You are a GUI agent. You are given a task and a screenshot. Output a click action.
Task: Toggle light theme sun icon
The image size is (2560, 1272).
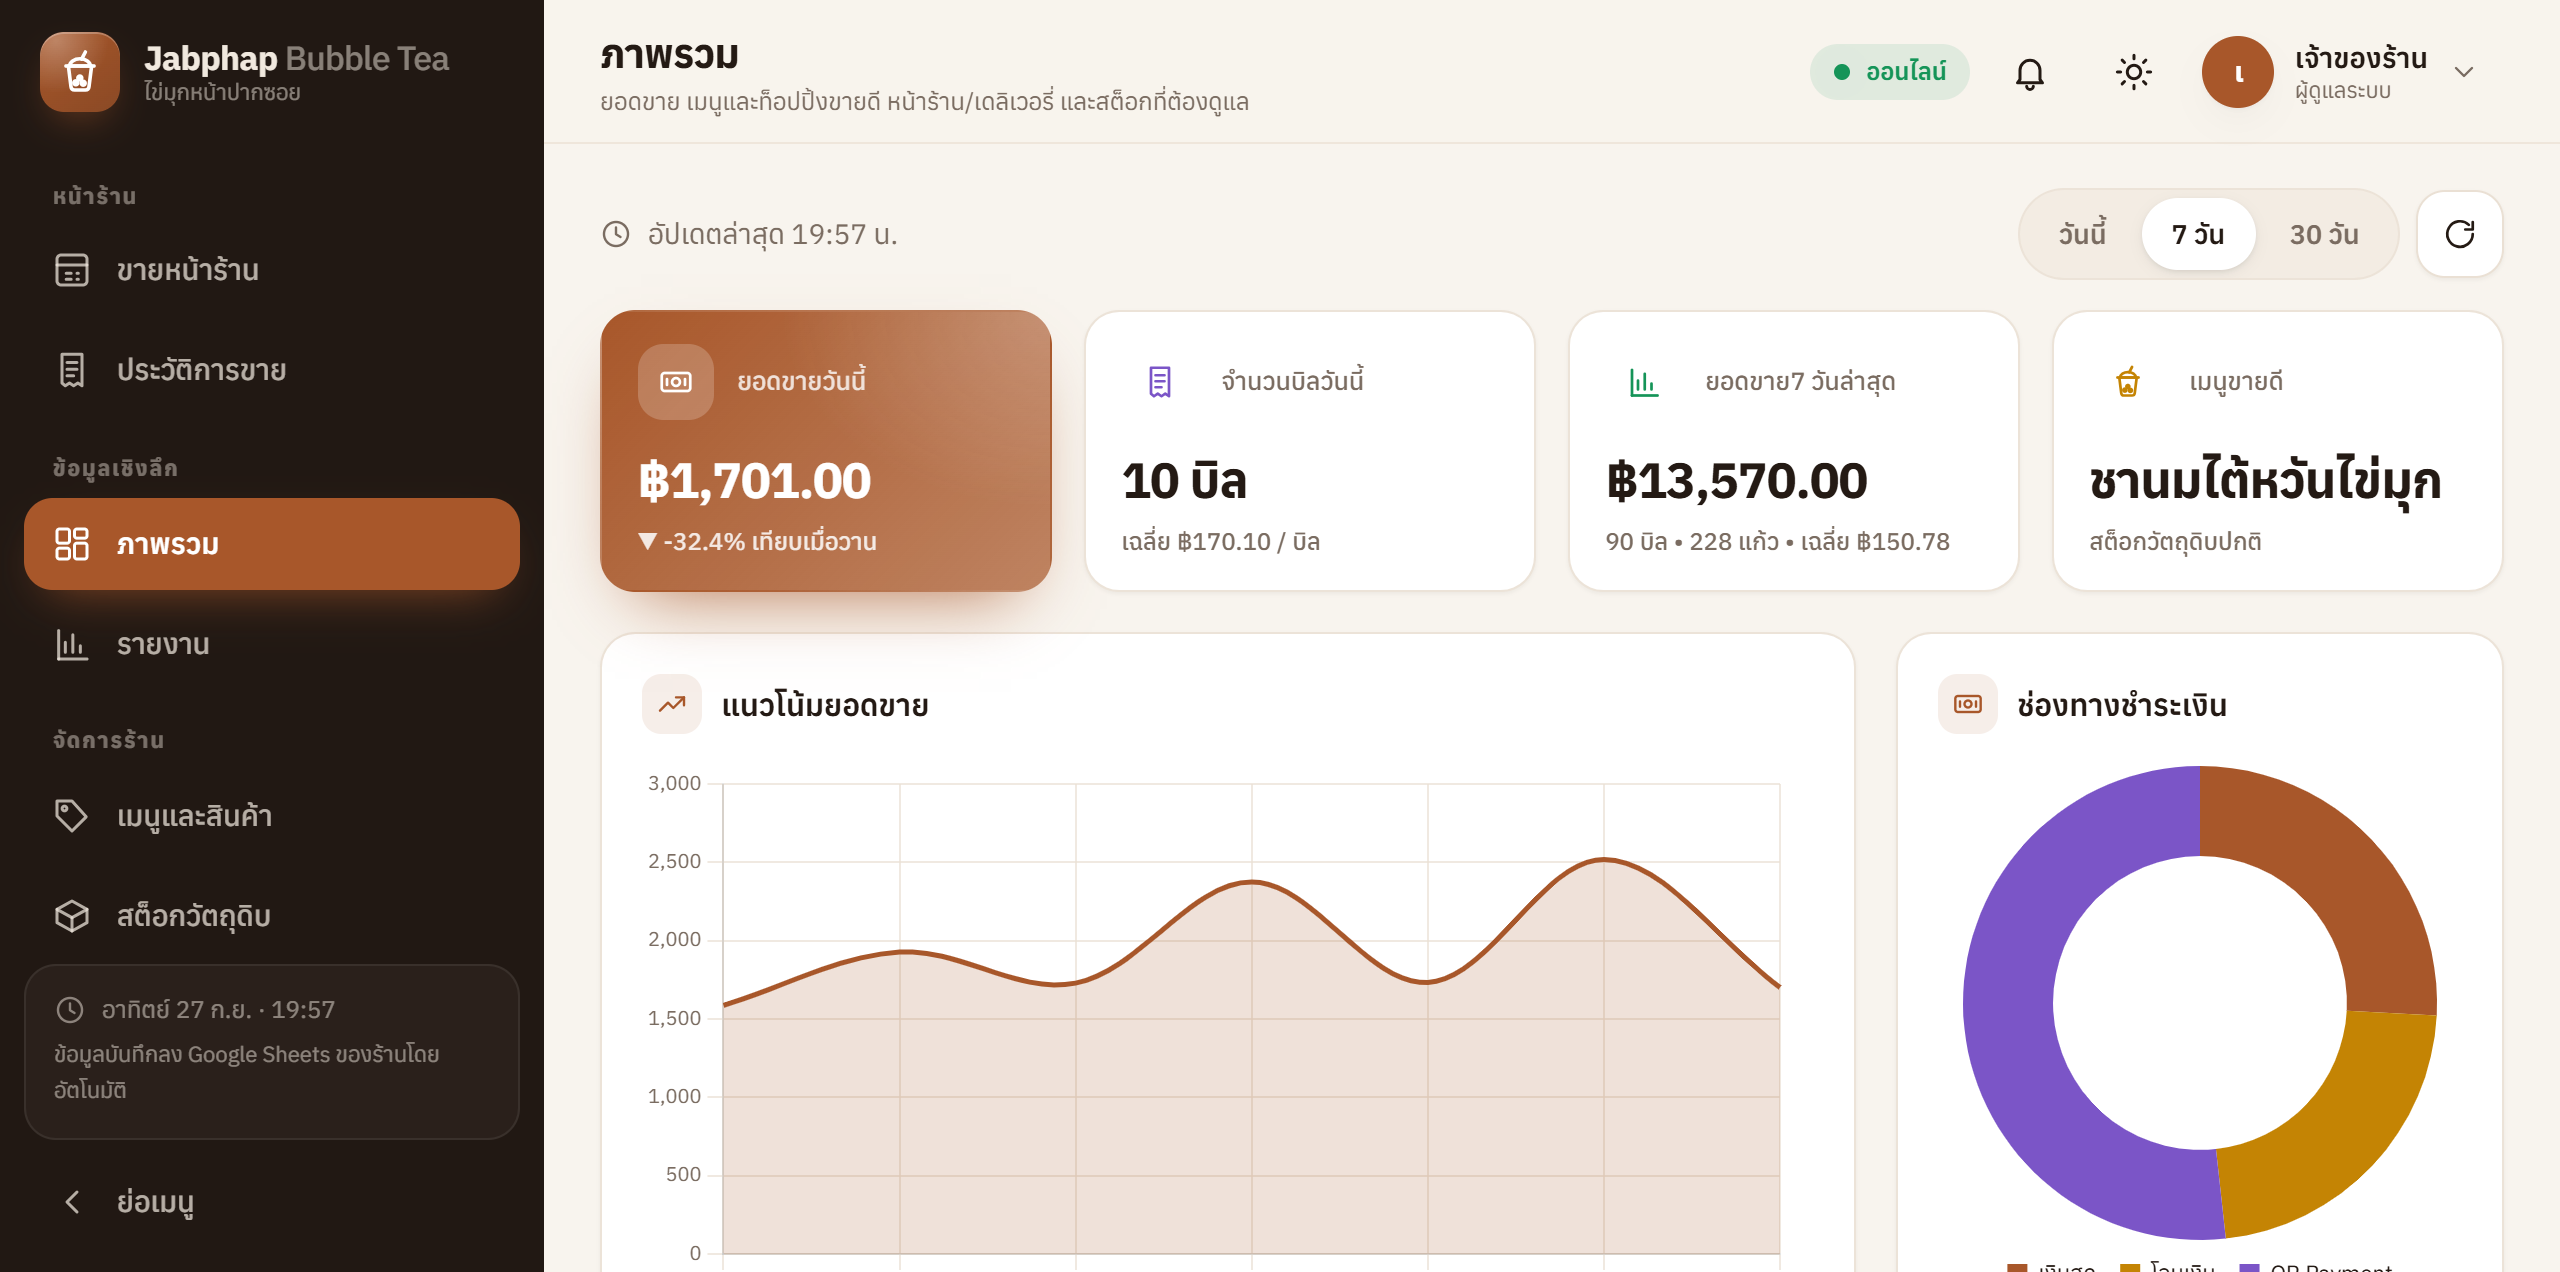tap(2133, 72)
